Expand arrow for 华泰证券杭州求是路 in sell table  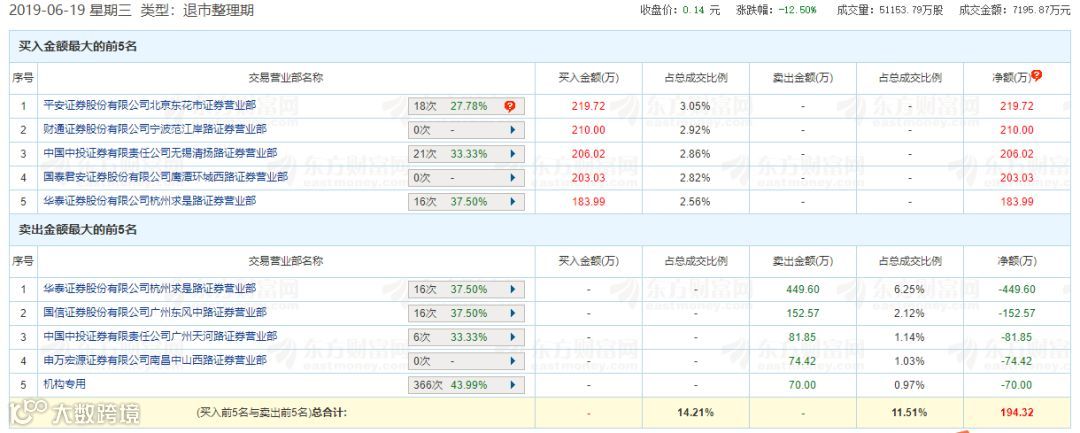pyautogui.click(x=512, y=289)
